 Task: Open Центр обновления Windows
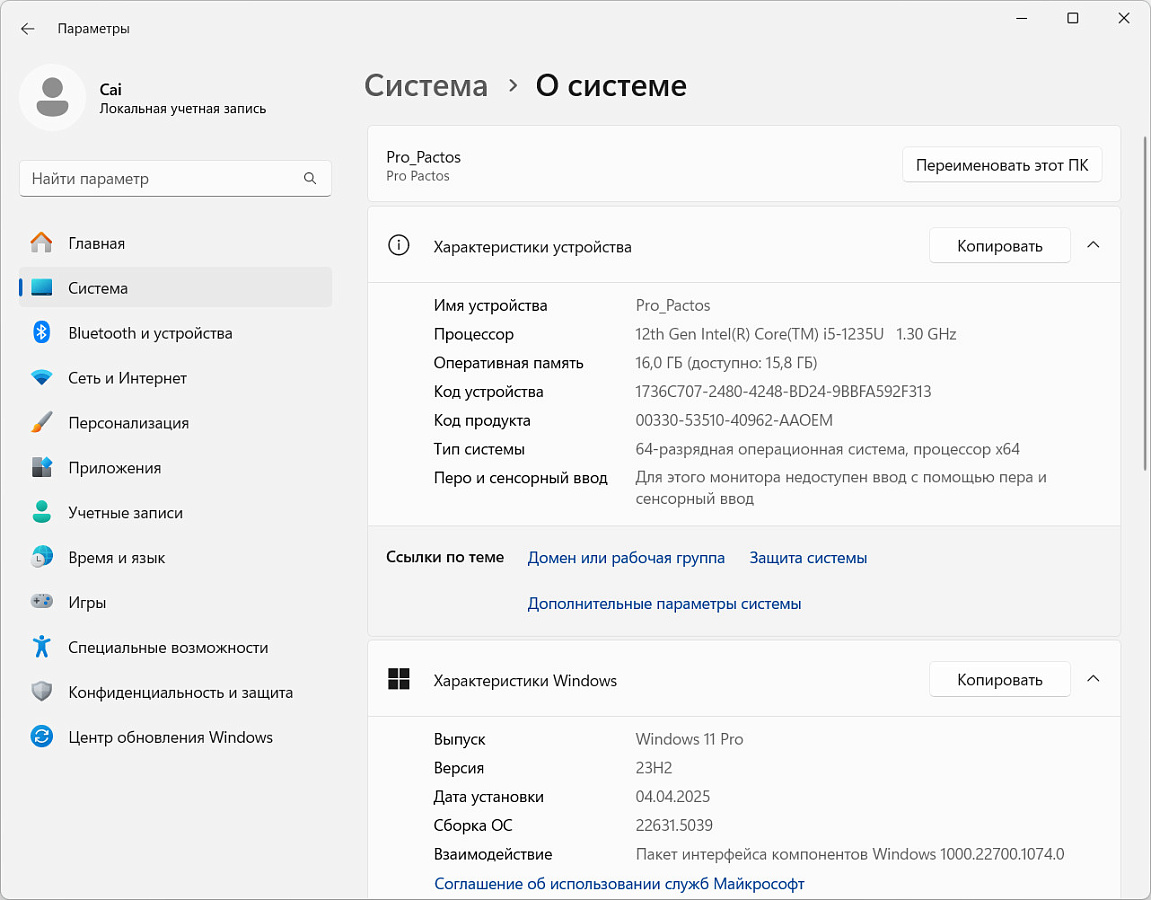click(175, 737)
